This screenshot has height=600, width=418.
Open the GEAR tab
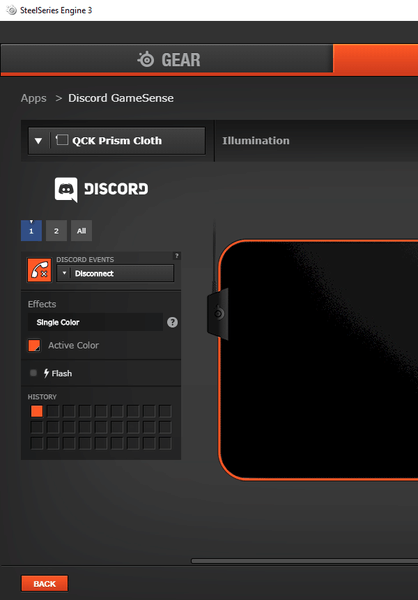tap(167, 60)
